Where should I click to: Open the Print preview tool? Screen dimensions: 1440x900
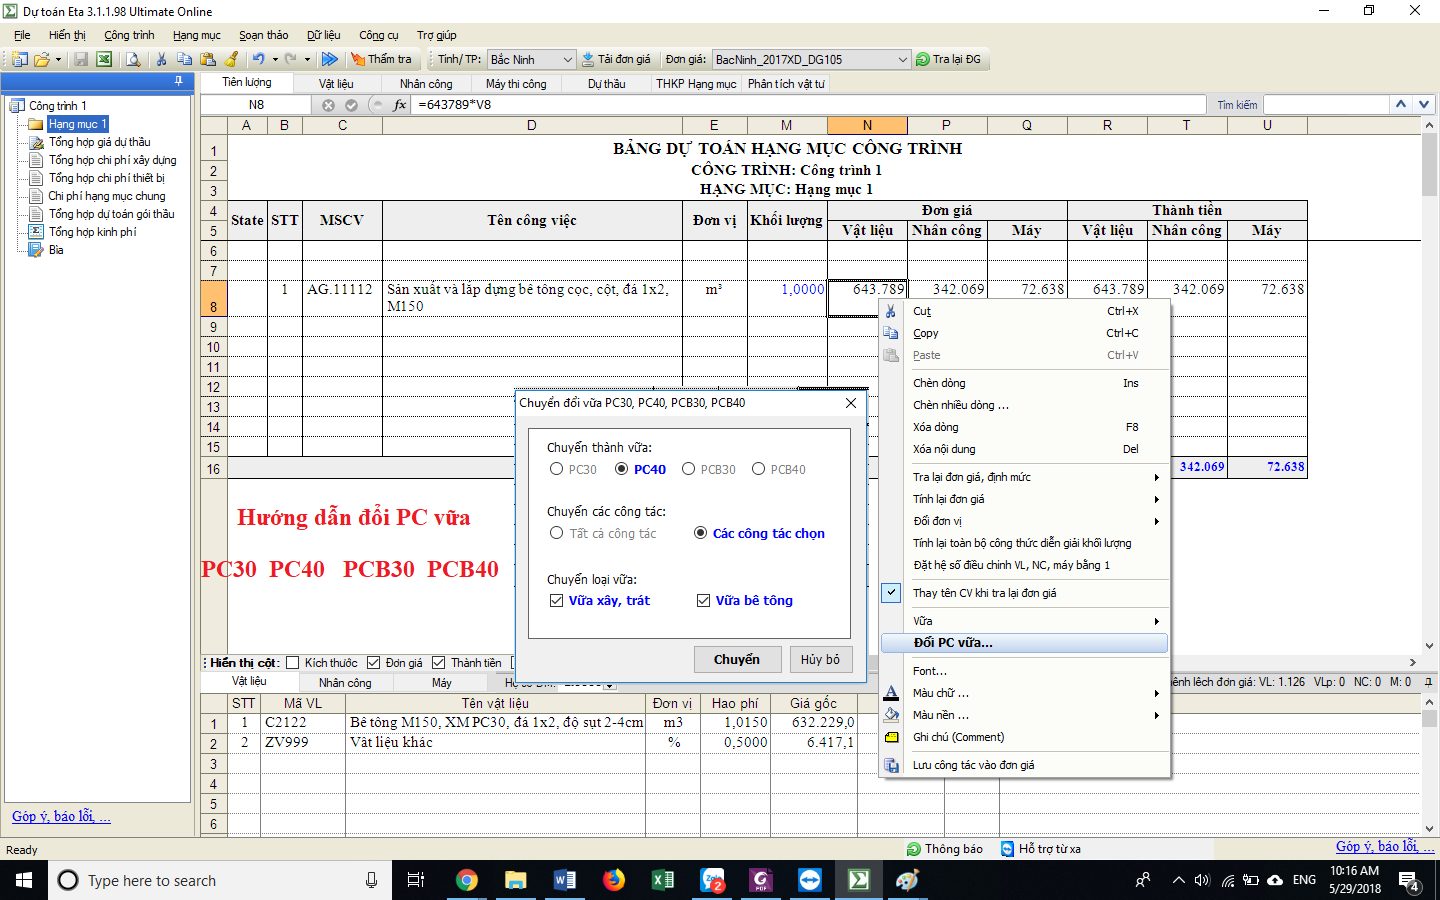[x=131, y=59]
